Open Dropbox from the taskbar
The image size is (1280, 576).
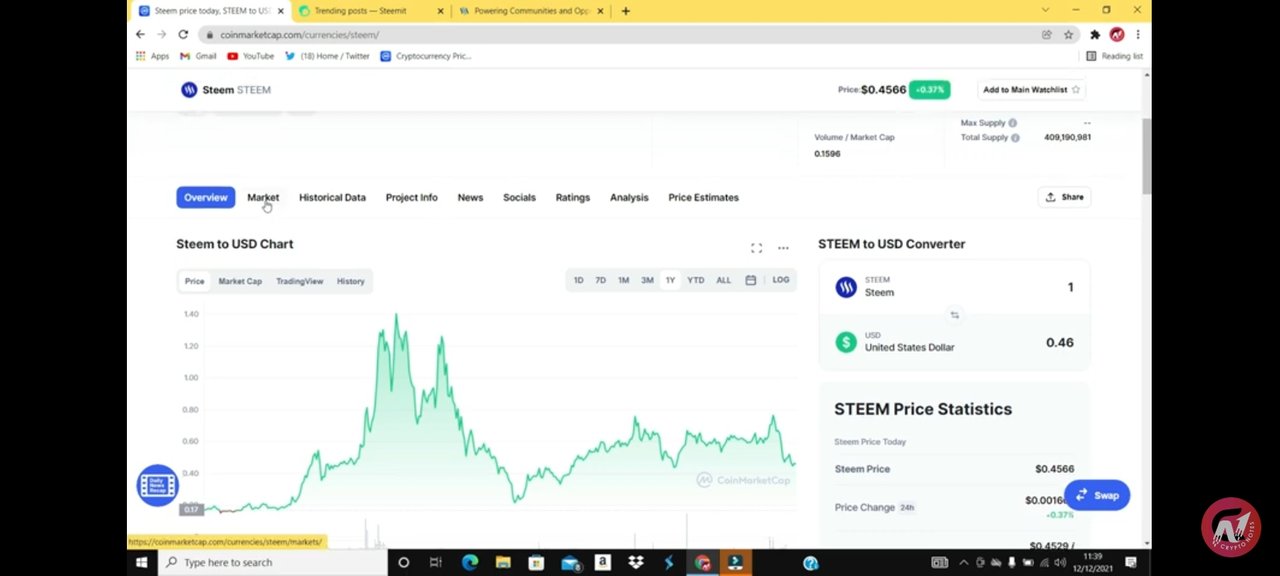point(636,563)
